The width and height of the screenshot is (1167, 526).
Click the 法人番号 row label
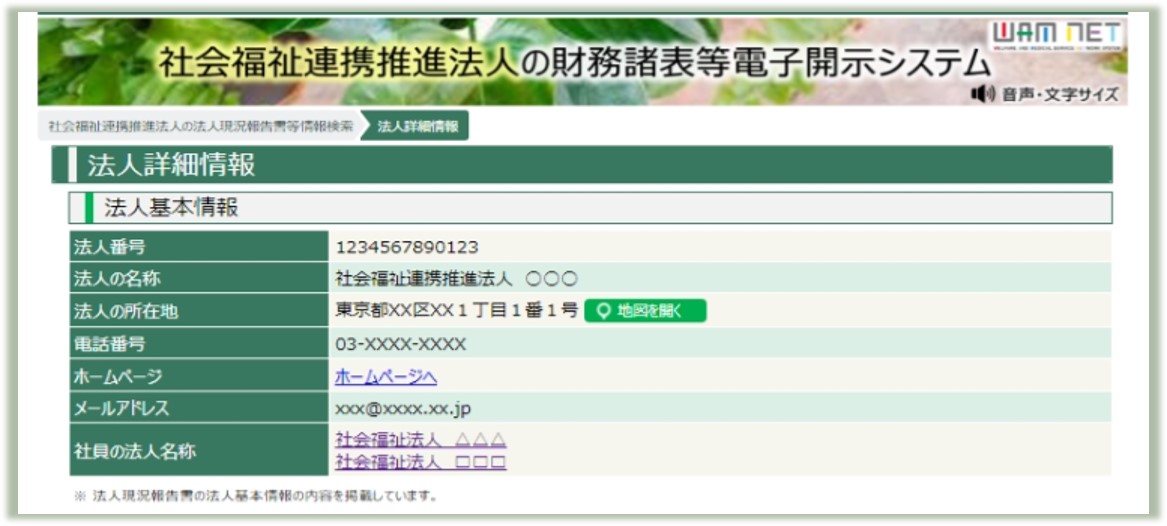tap(199, 246)
